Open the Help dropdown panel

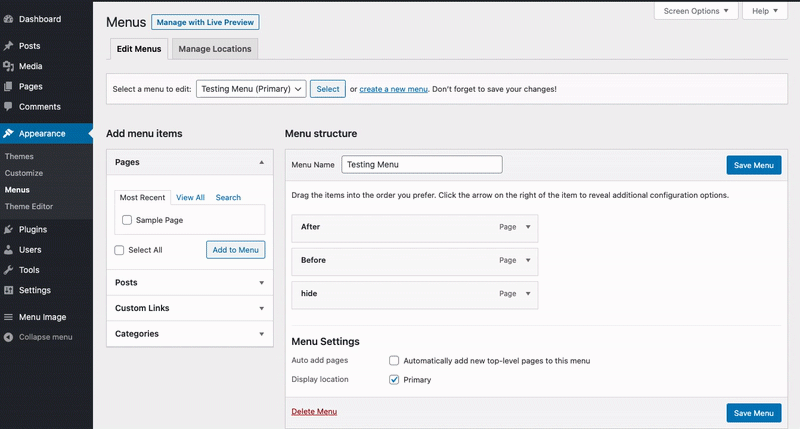[765, 11]
